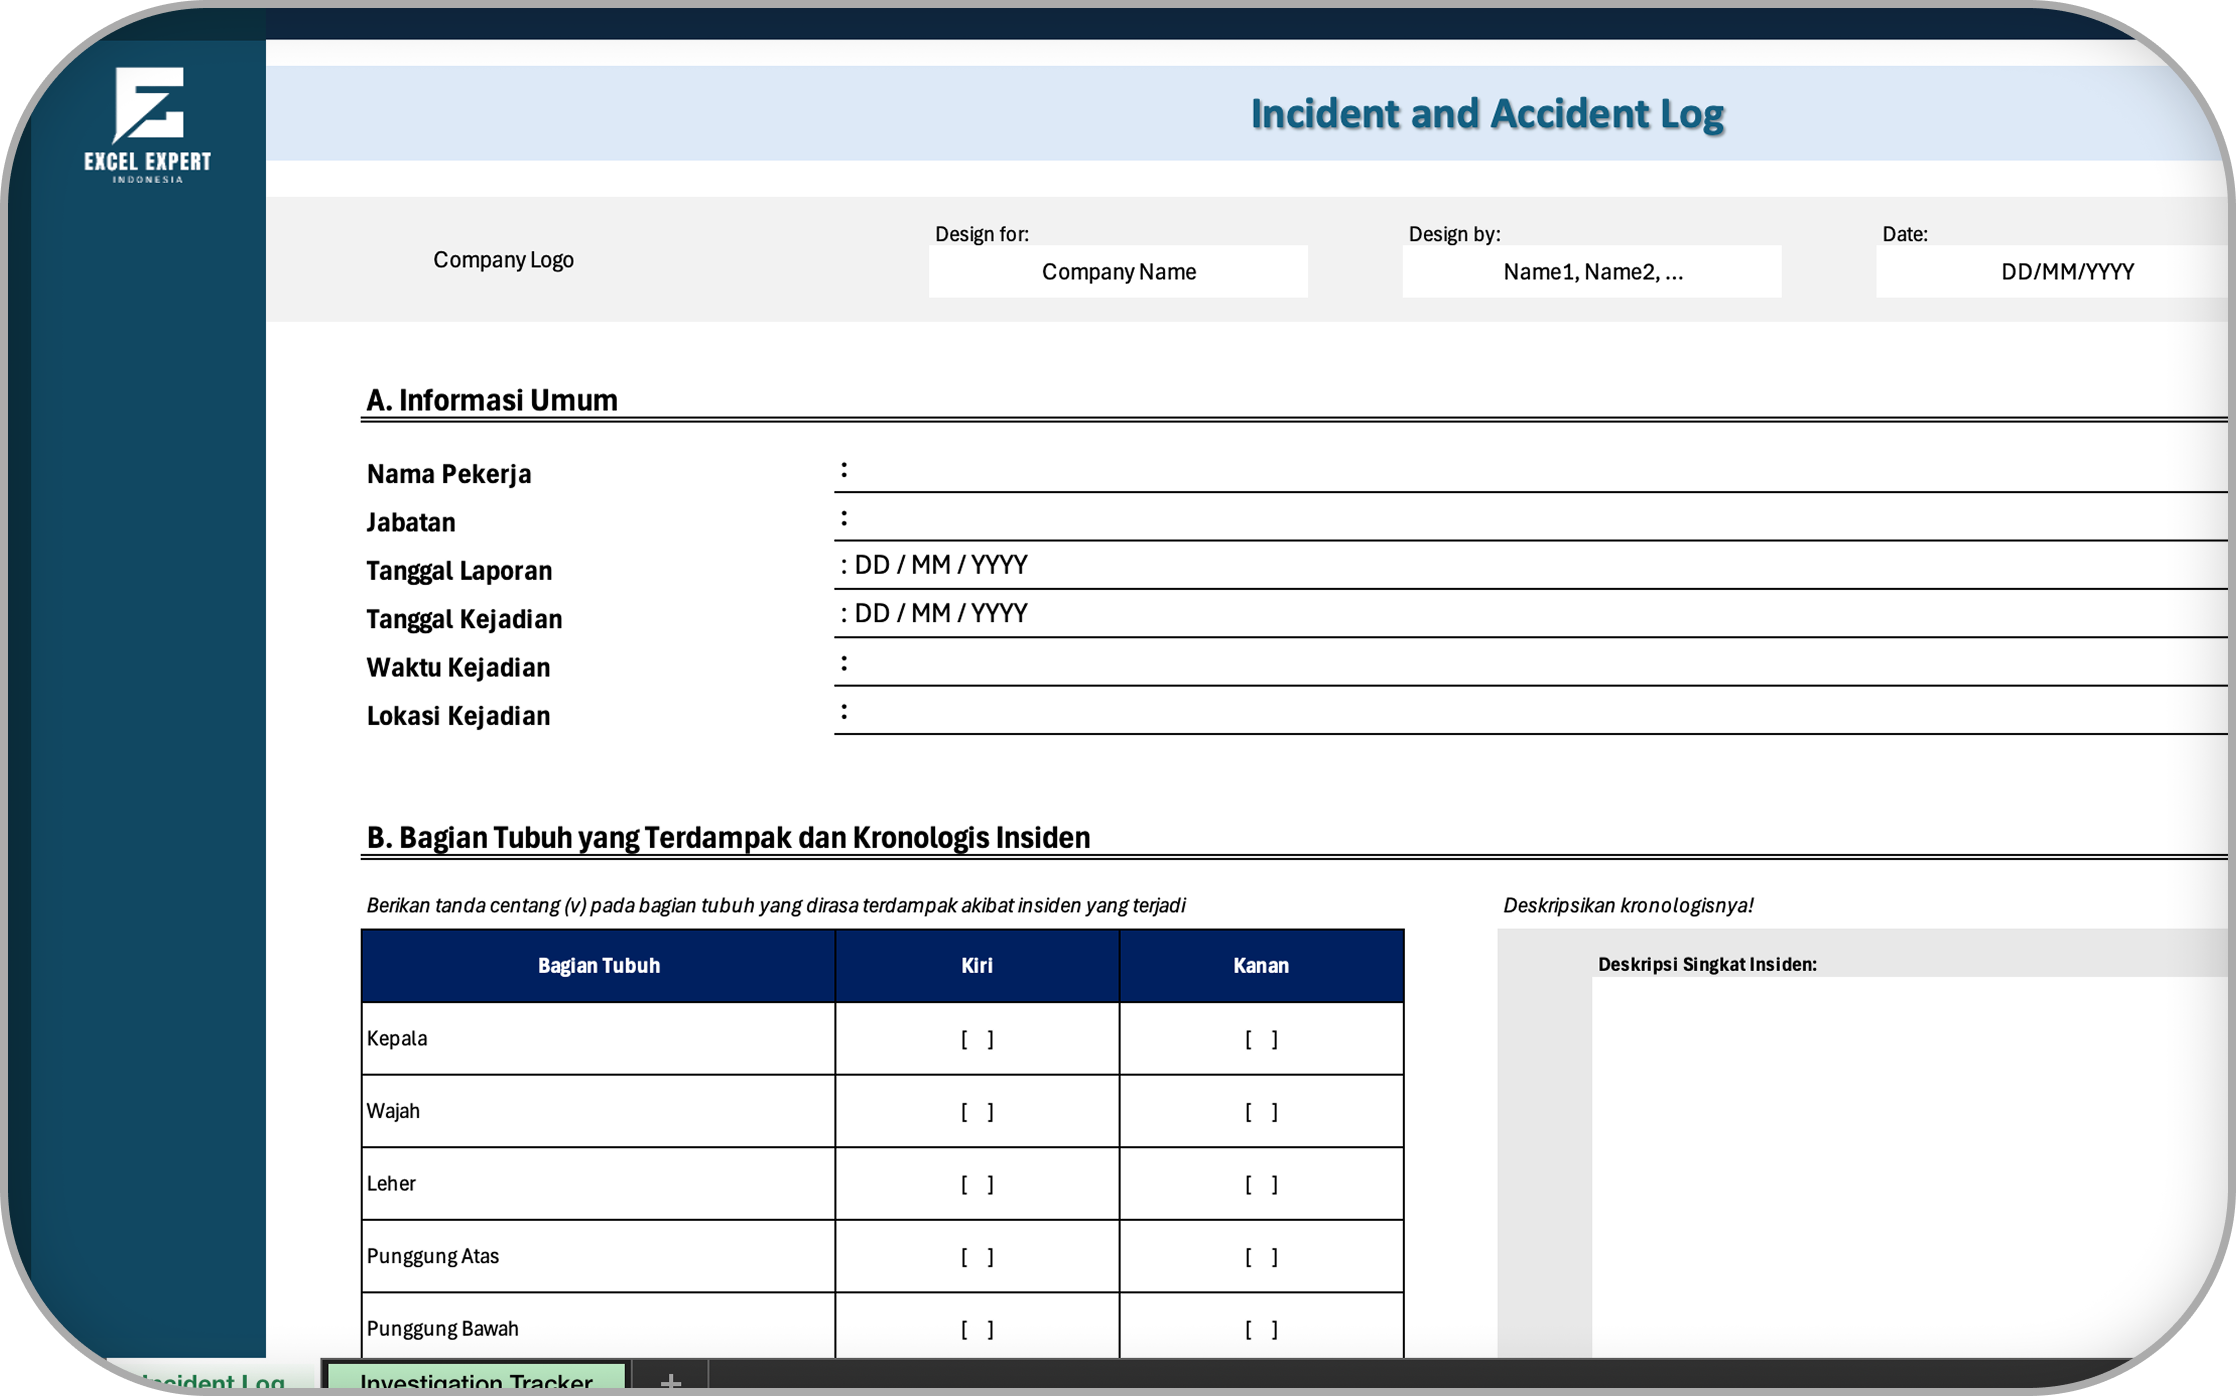Screen dimensions: 2236x1396
Task: Click the Lokasi Kejadian input line
Action: tap(1500, 713)
